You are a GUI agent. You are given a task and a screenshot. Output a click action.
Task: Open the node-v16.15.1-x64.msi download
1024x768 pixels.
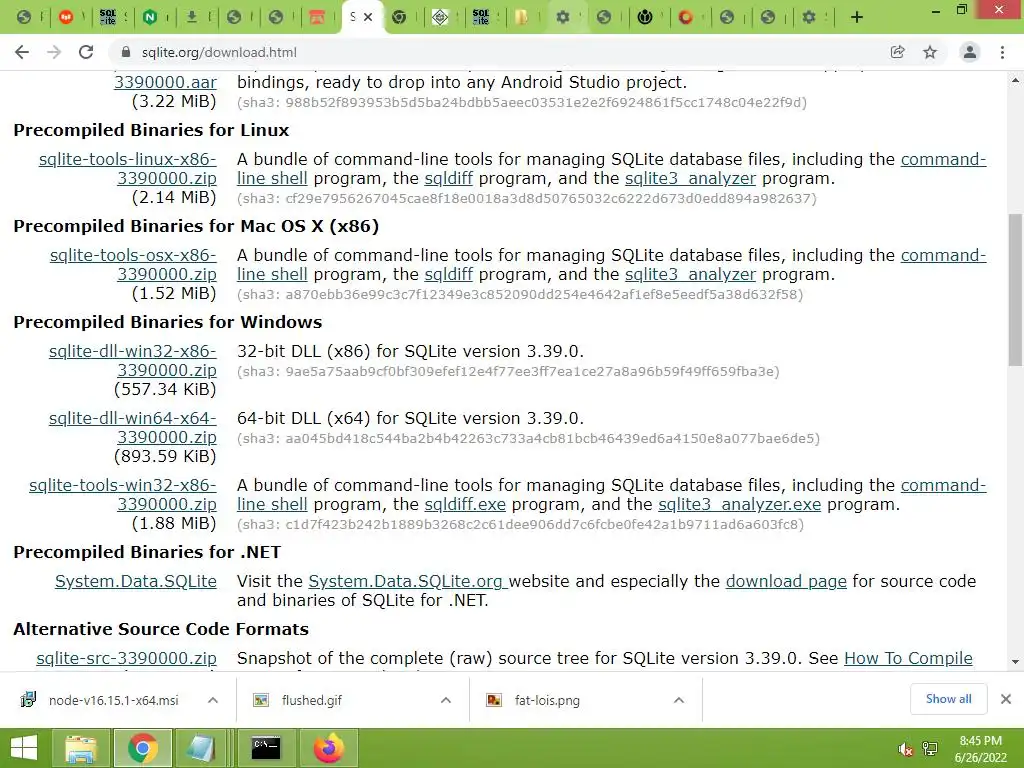(114, 700)
